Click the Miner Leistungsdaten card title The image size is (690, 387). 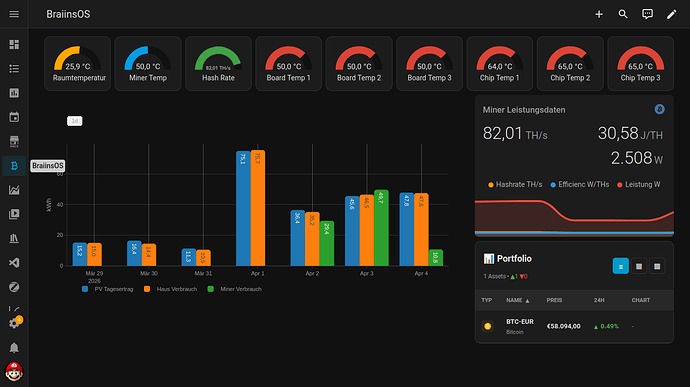pos(524,110)
